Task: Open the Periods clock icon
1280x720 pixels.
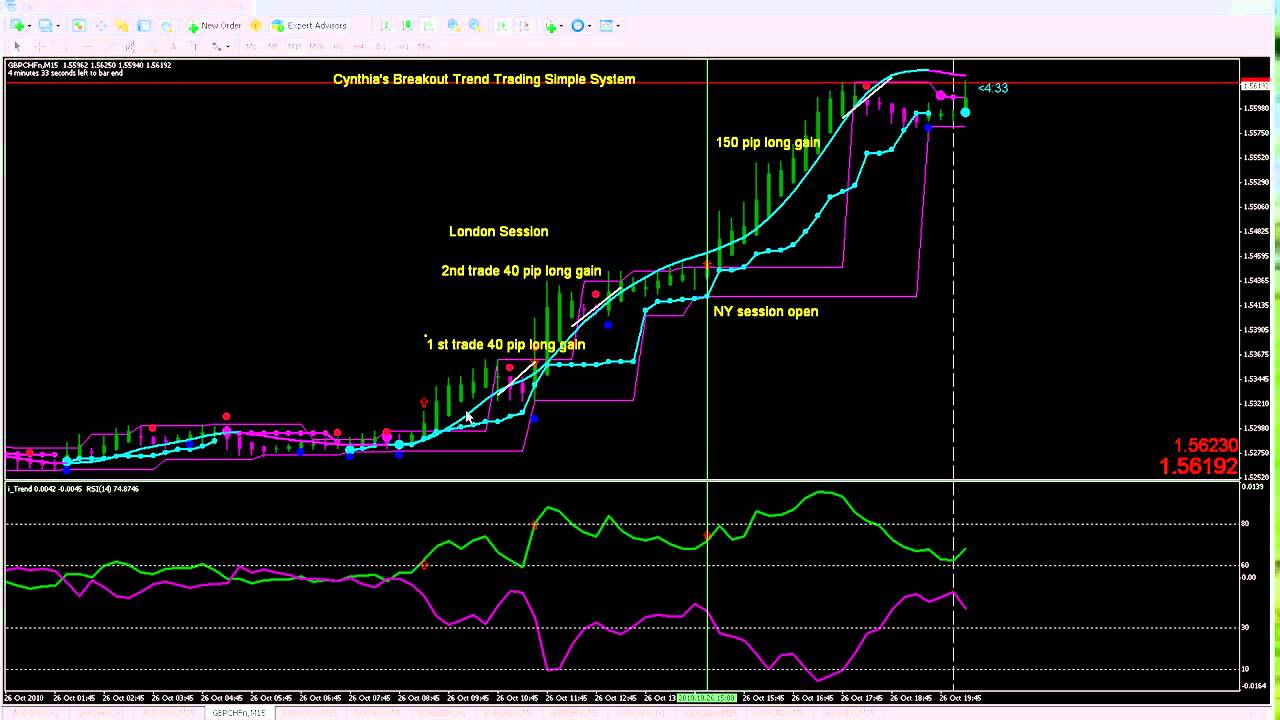Action: pyautogui.click(x=577, y=26)
